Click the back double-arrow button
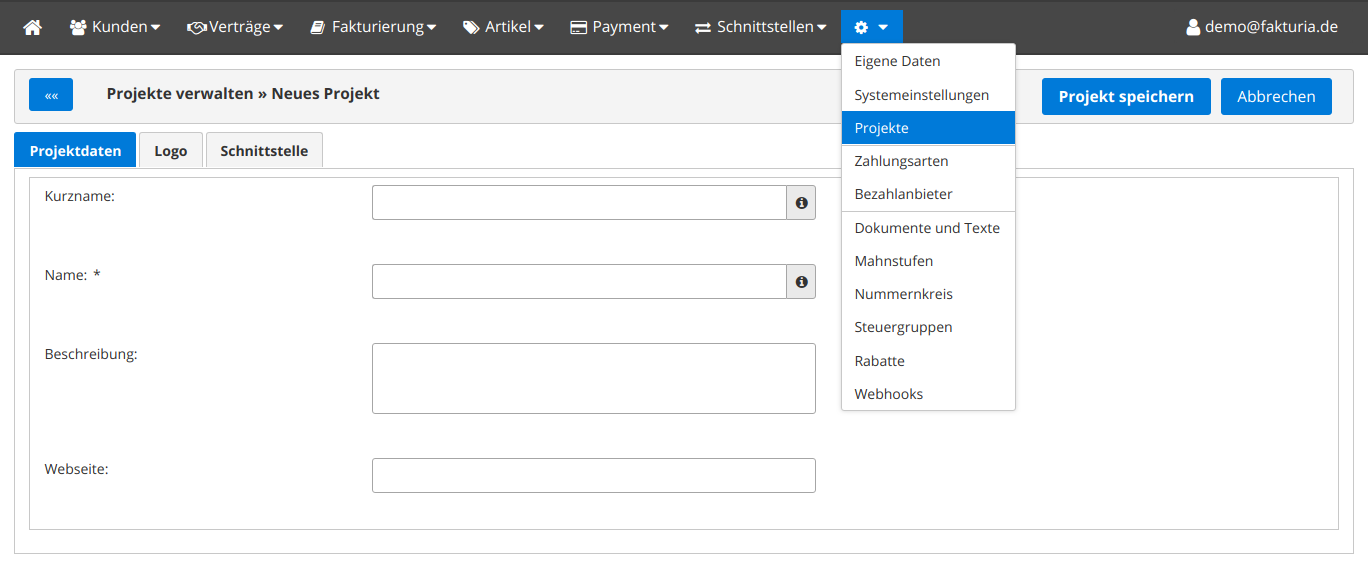 [51, 95]
